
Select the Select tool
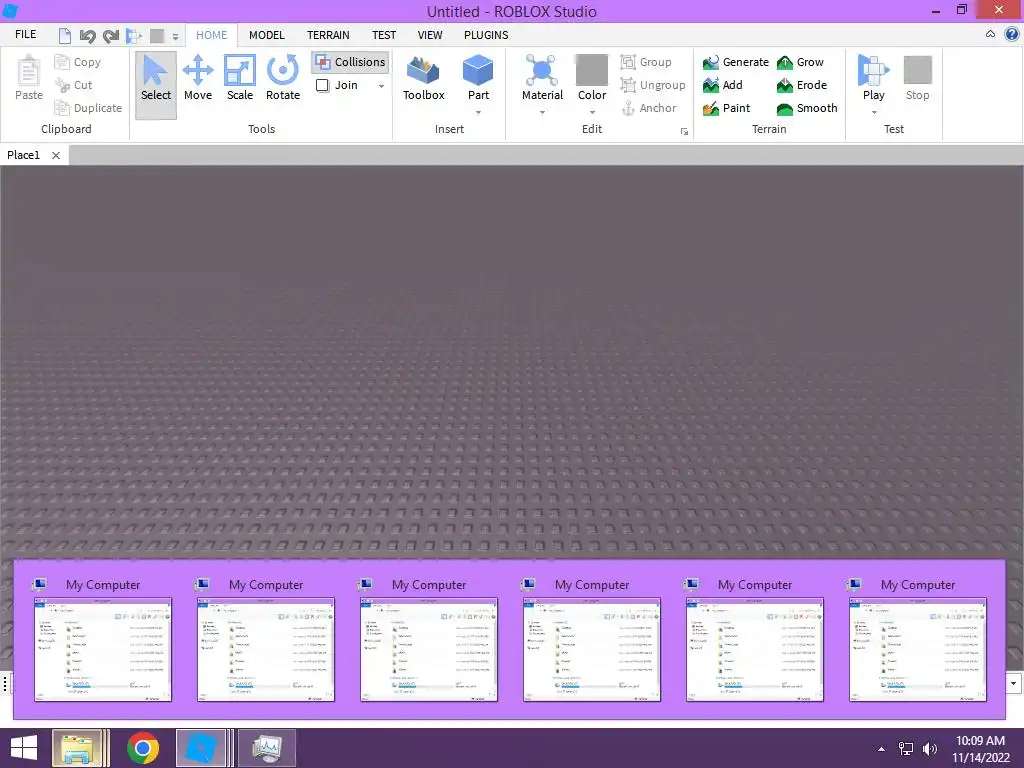(x=155, y=85)
